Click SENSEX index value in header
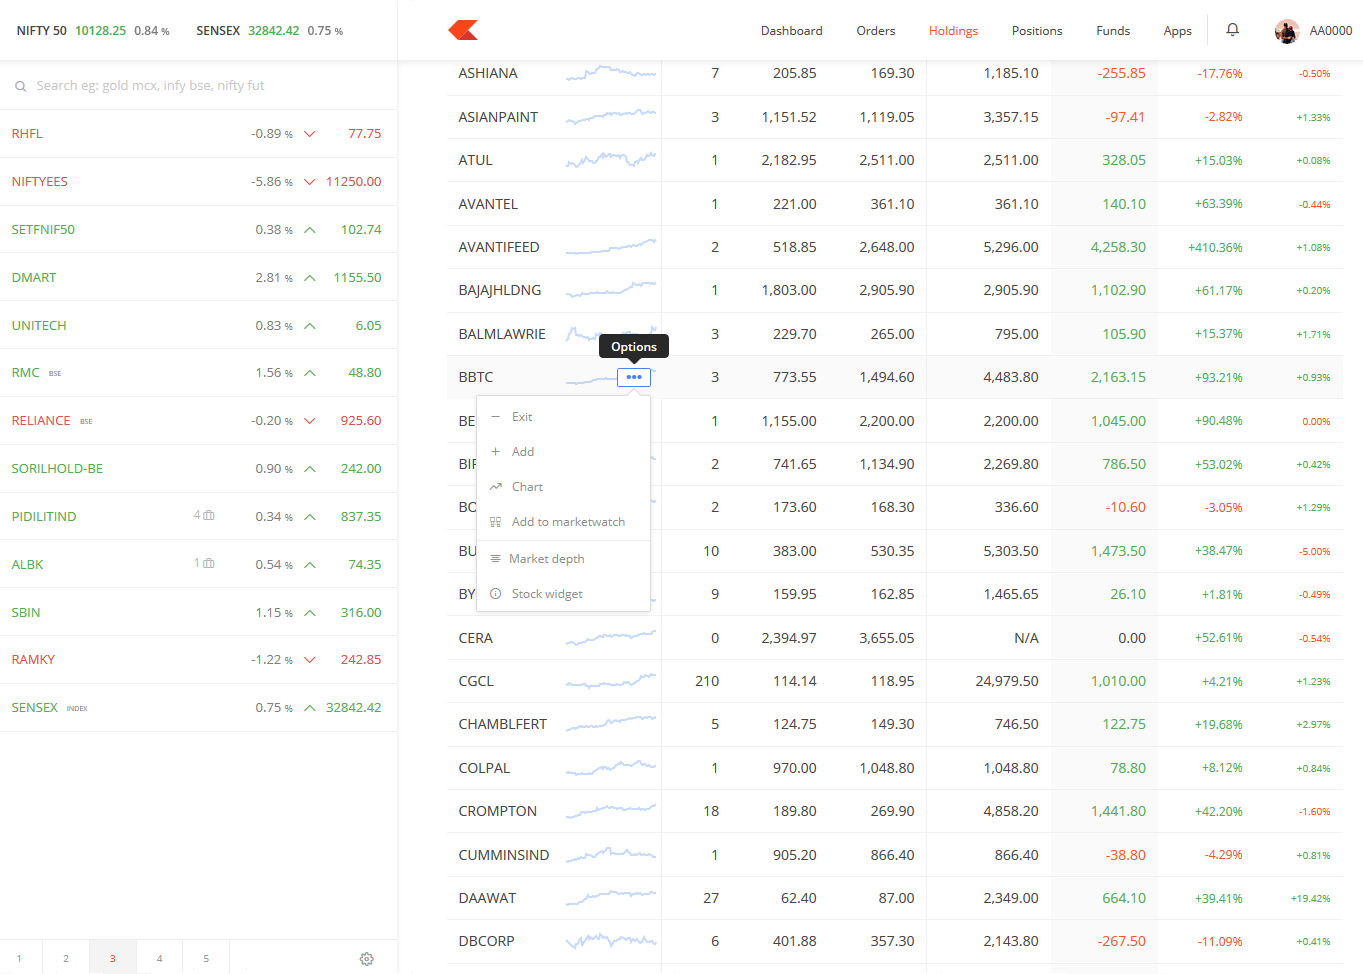This screenshot has width=1363, height=974. (274, 31)
